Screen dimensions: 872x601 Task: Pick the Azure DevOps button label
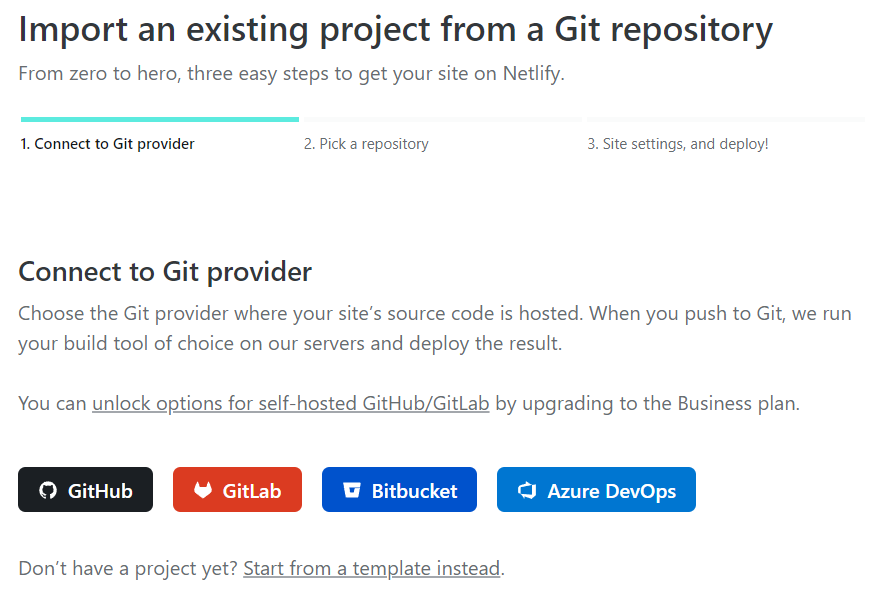tap(611, 491)
